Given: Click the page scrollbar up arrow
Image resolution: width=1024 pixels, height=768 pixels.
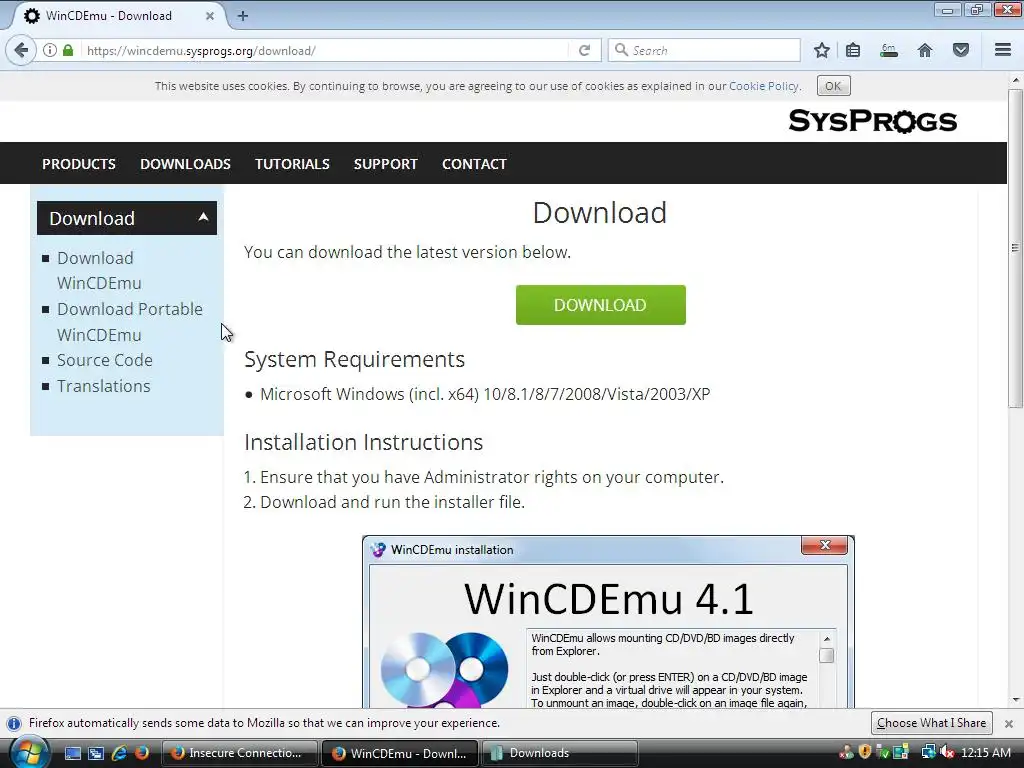Looking at the screenshot, I should tap(1015, 80).
